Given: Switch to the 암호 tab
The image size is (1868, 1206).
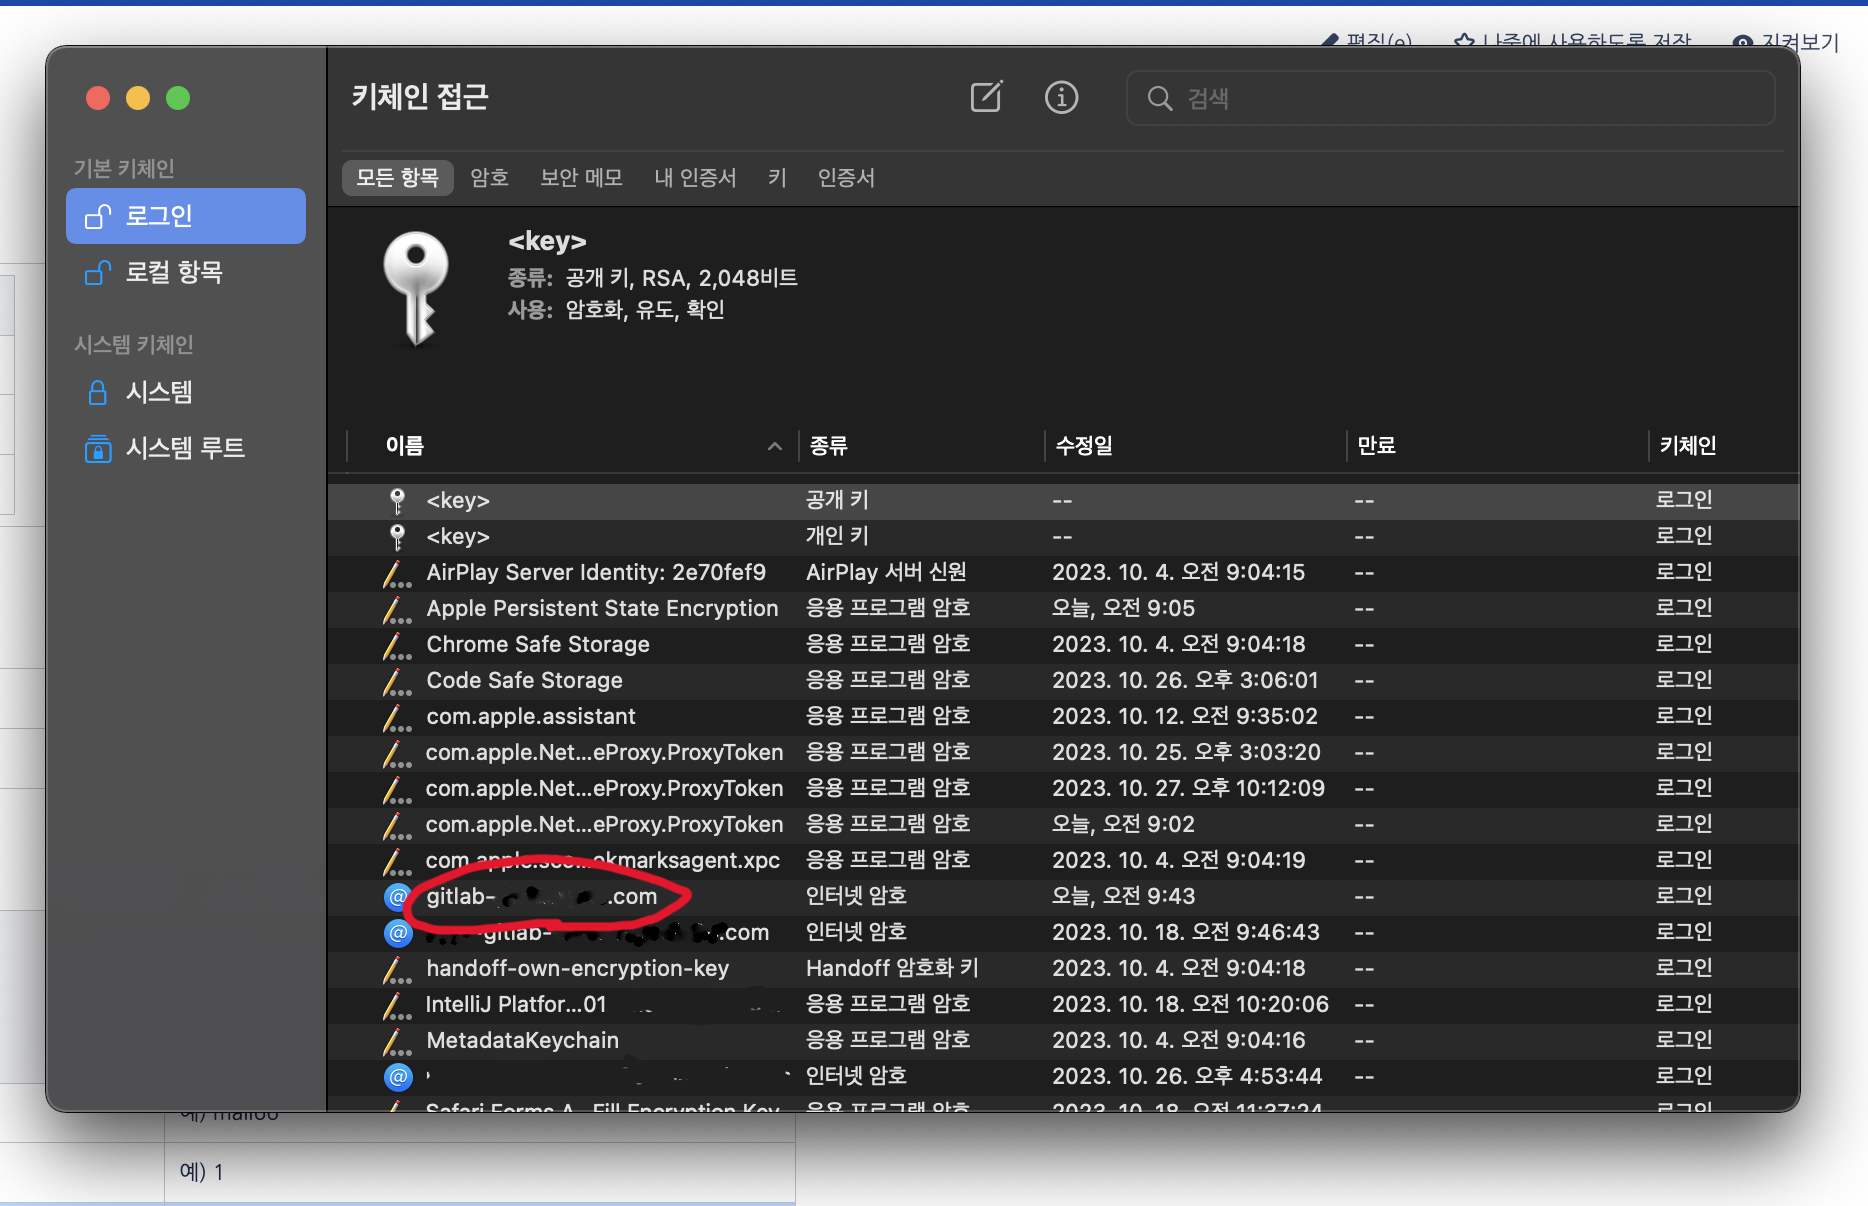Looking at the screenshot, I should pos(490,178).
